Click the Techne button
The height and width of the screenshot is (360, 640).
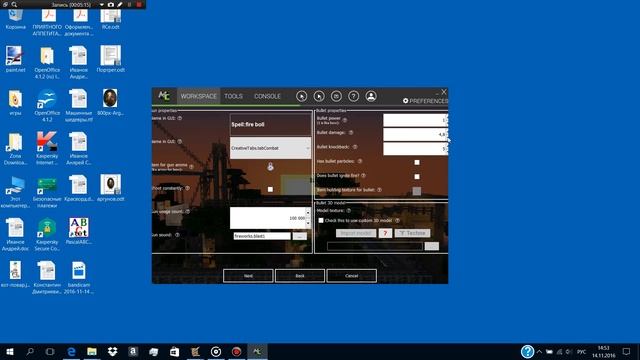click(x=412, y=233)
